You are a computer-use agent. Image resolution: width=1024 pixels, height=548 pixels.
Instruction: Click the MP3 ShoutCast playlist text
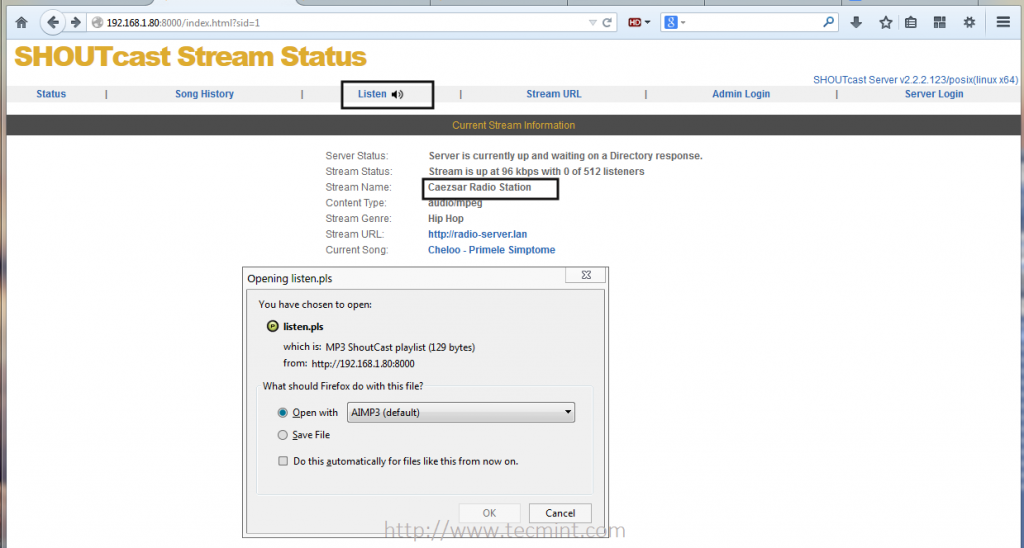(400, 347)
